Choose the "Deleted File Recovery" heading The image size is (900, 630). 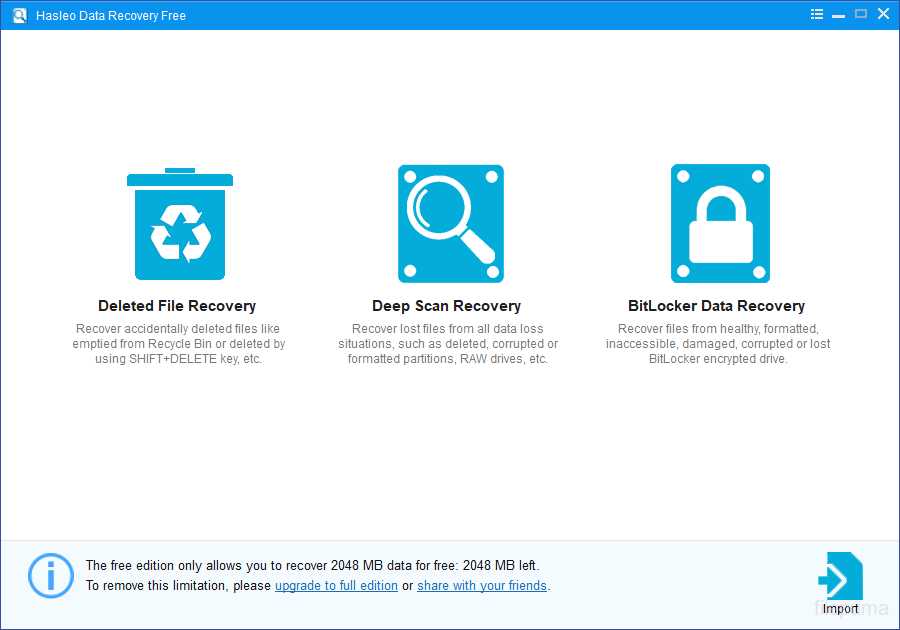pyautogui.click(x=177, y=306)
